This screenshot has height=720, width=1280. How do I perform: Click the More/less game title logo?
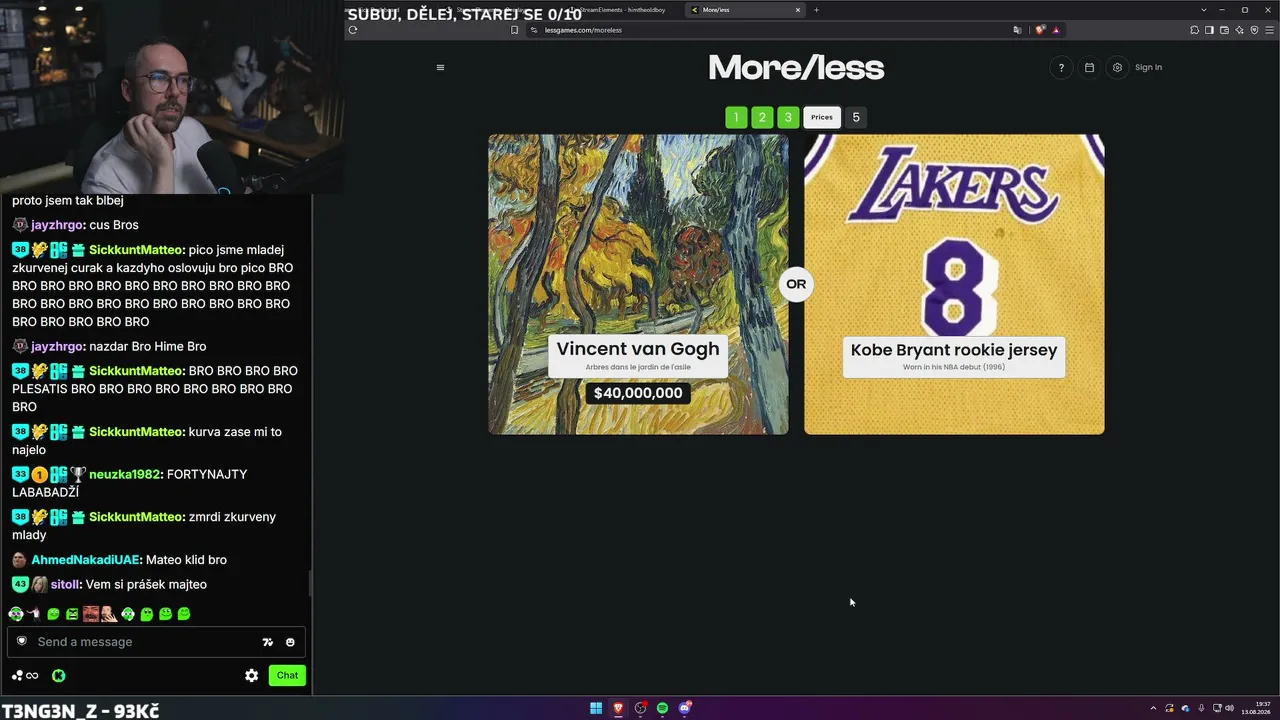coord(796,68)
